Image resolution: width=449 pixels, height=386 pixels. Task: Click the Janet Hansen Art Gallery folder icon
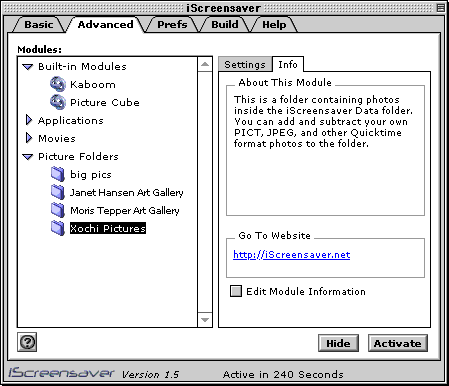tap(58, 192)
